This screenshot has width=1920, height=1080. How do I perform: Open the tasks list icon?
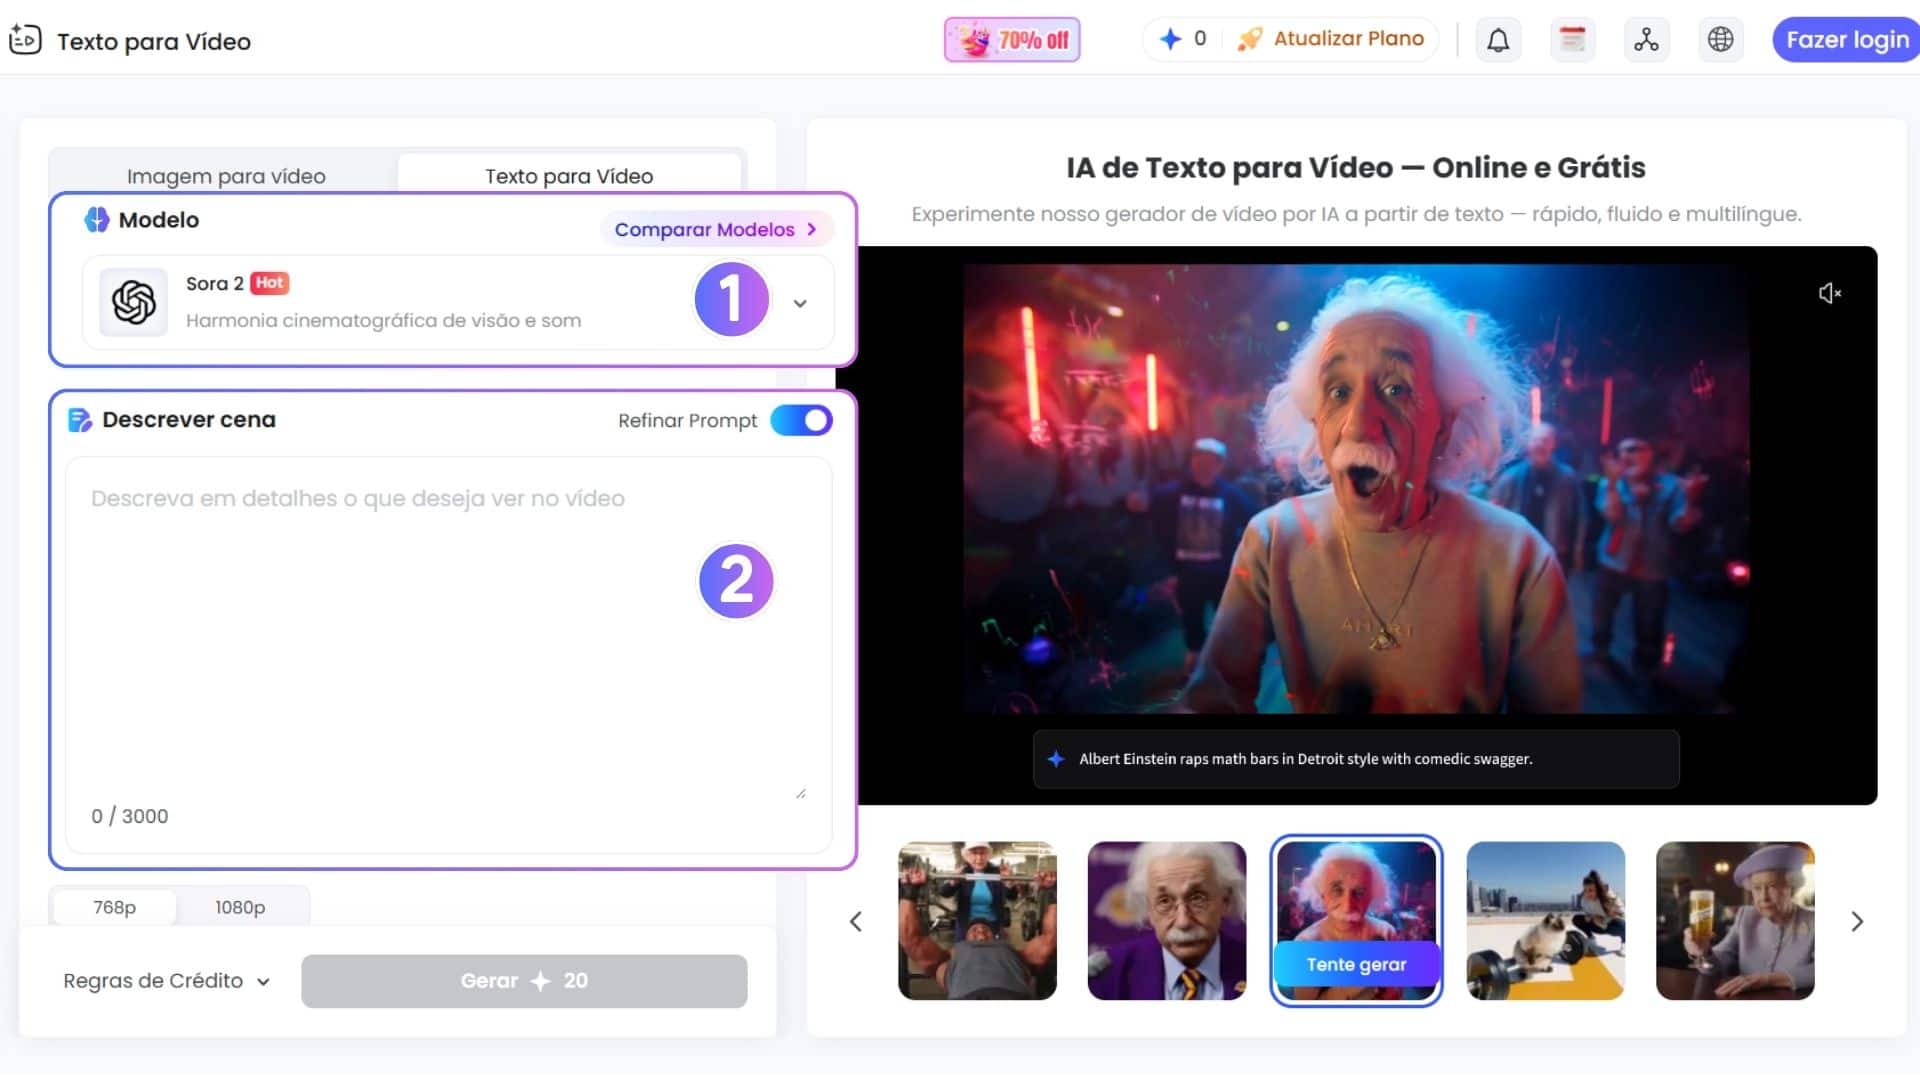pyautogui.click(x=1572, y=40)
